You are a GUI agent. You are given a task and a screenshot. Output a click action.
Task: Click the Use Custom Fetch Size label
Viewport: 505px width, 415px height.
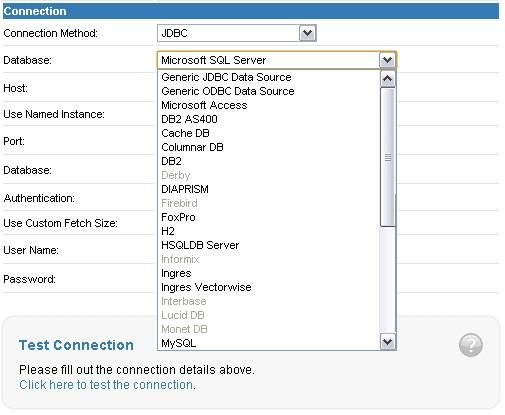(60, 223)
